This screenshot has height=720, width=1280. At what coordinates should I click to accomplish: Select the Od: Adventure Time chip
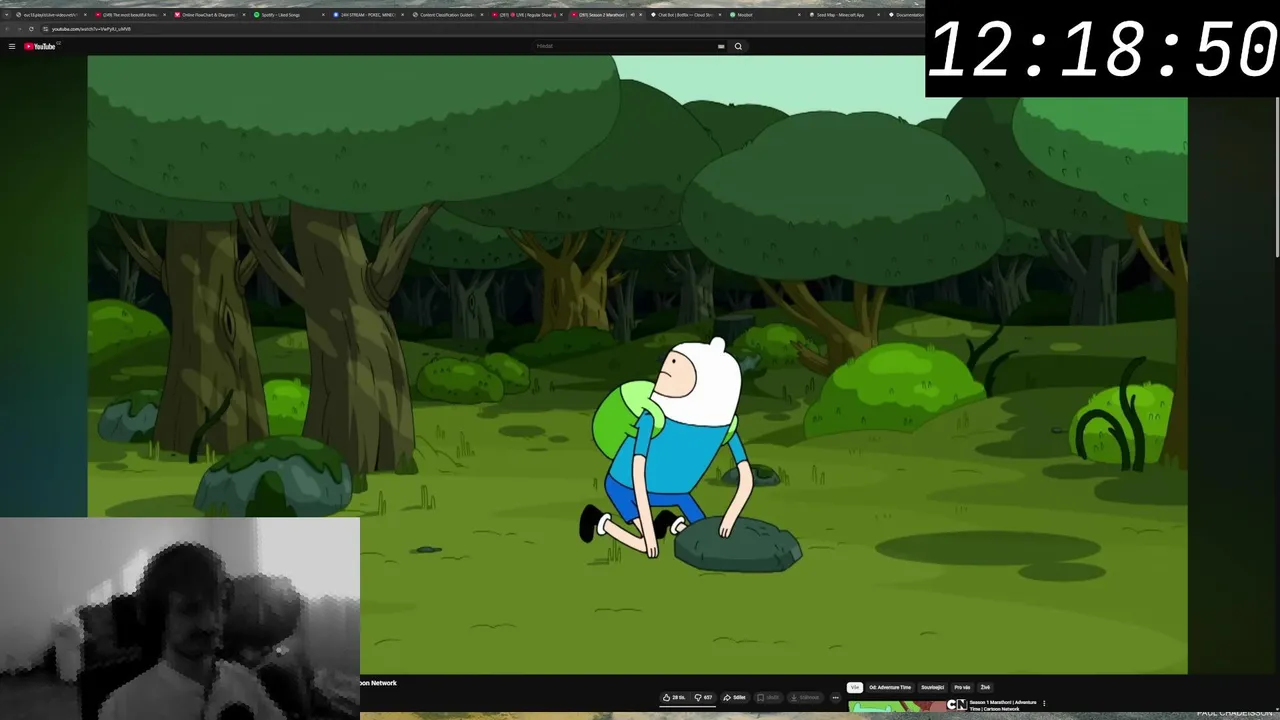(890, 687)
